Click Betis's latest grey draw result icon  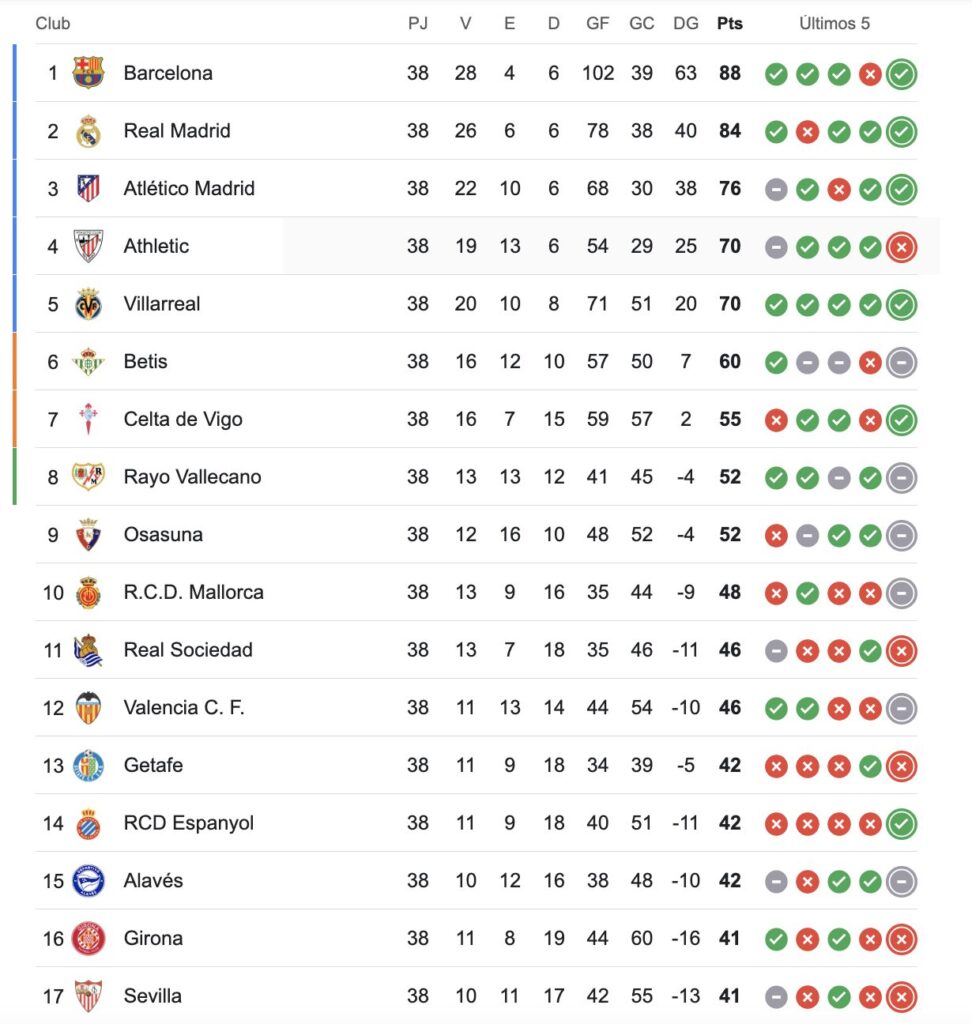coord(901,362)
